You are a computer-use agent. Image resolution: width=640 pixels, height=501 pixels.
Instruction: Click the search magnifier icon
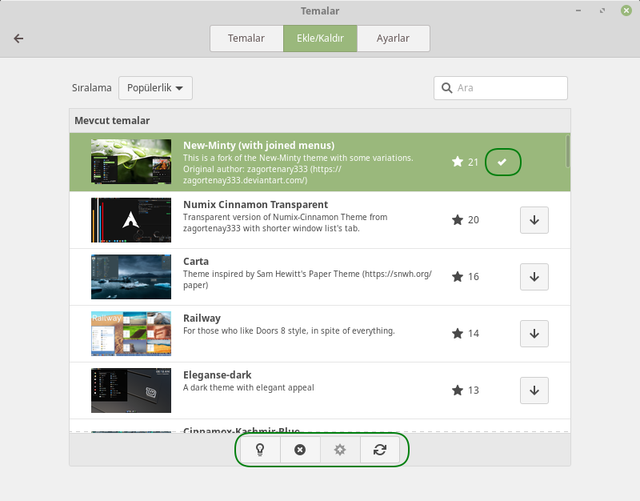coord(447,88)
